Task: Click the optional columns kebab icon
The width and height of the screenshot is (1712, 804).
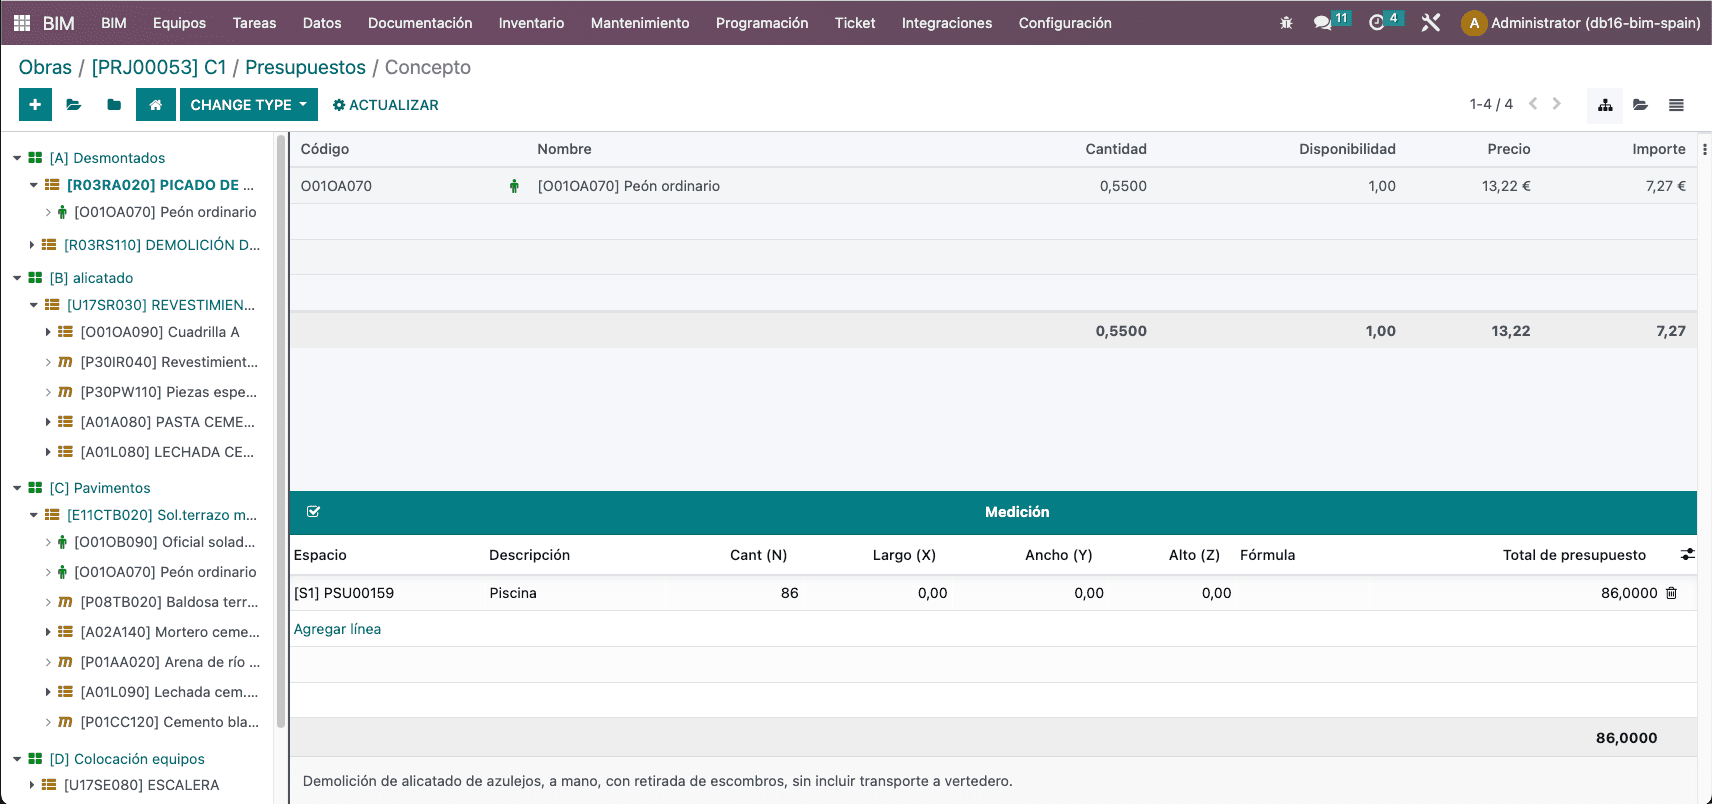Action: 1704,149
